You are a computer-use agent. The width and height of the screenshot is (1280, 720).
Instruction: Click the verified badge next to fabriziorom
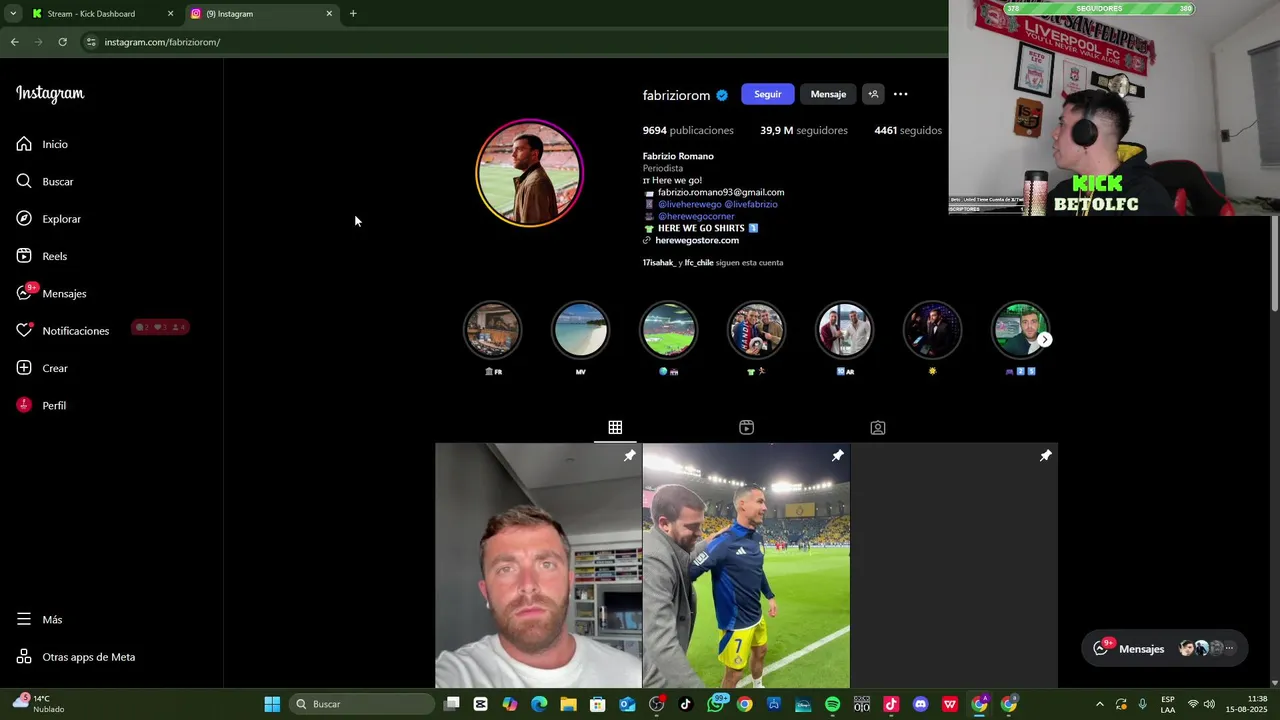tap(722, 95)
